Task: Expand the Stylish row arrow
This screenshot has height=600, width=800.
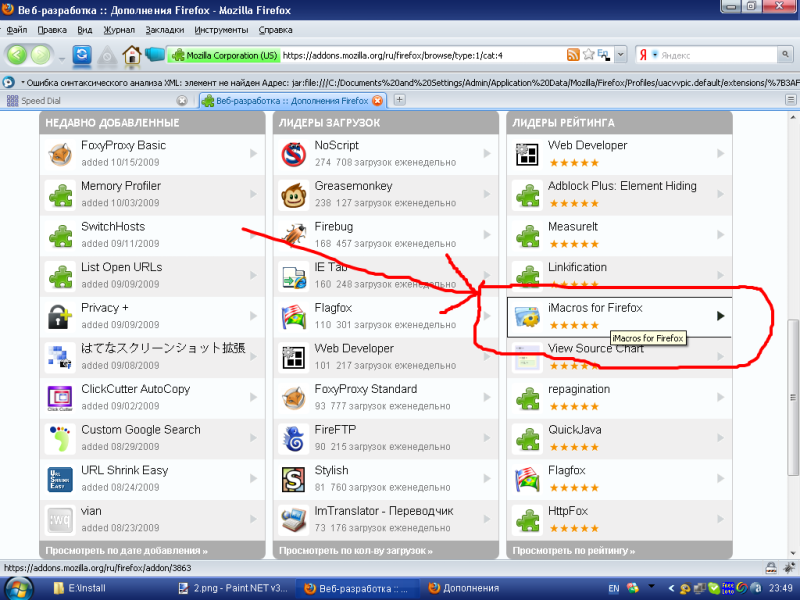Action: pyautogui.click(x=487, y=478)
